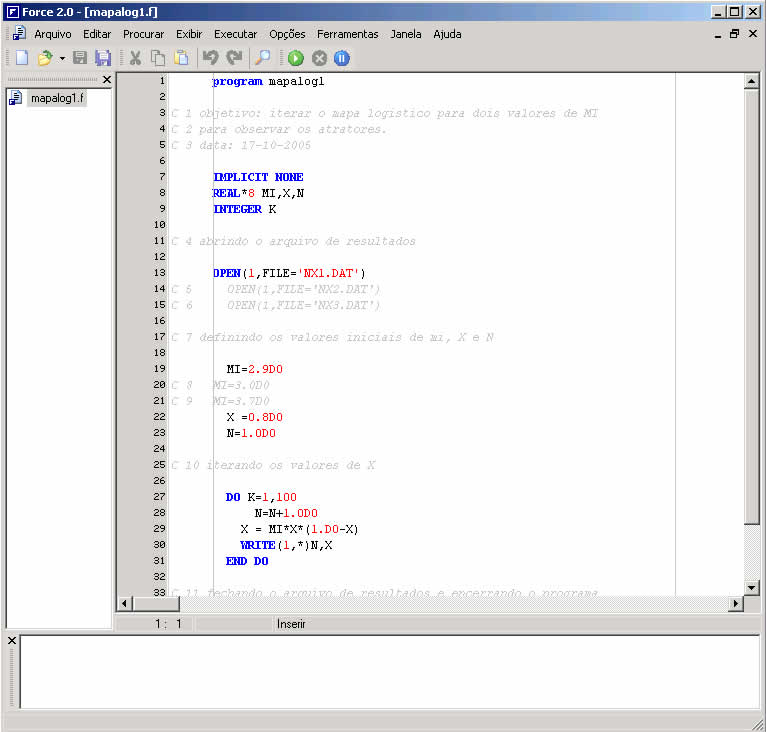Run the program with green play icon
766x732 pixels.
point(296,58)
